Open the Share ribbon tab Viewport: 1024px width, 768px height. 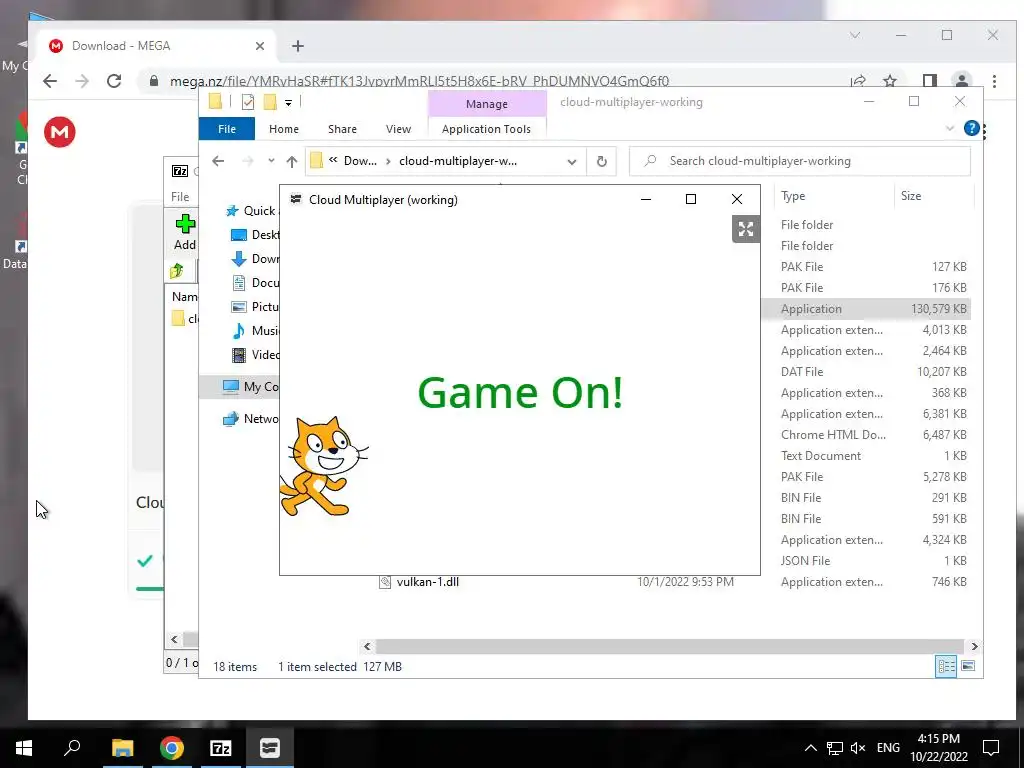pyautogui.click(x=342, y=129)
